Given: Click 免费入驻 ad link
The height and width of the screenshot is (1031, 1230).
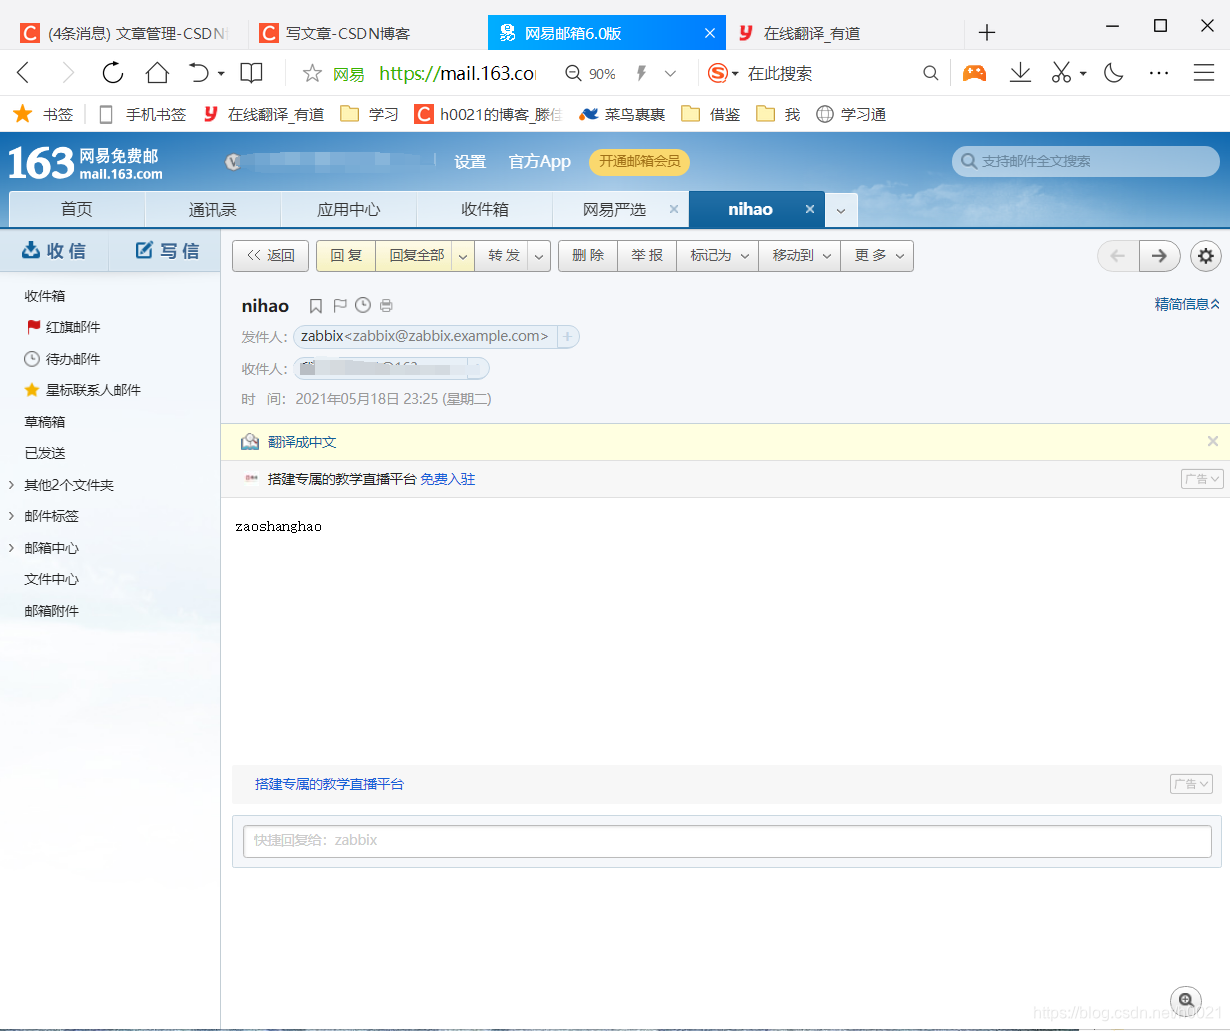Looking at the screenshot, I should click(x=448, y=479).
